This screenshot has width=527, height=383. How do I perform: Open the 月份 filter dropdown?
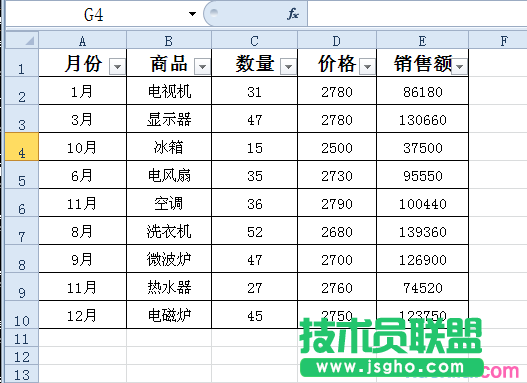(117, 67)
